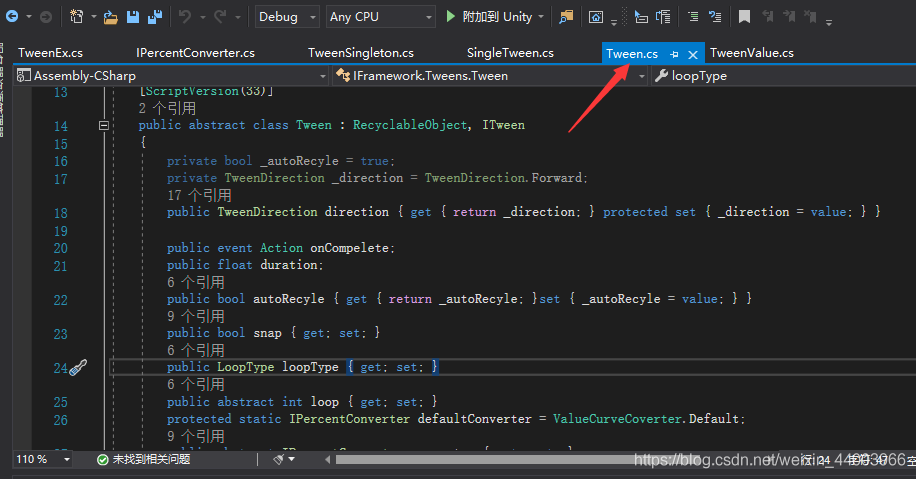
Task: Click the Undo arrow icon
Action: point(185,16)
